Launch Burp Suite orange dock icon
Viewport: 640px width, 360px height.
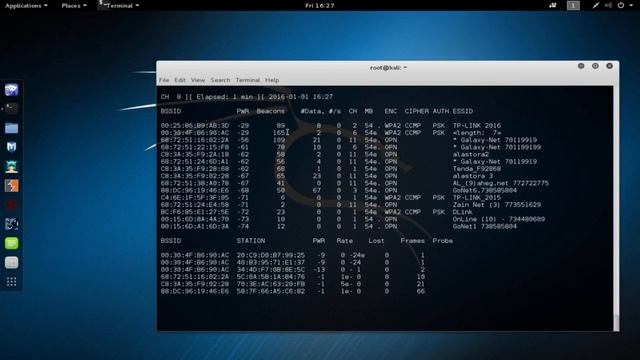(11, 186)
